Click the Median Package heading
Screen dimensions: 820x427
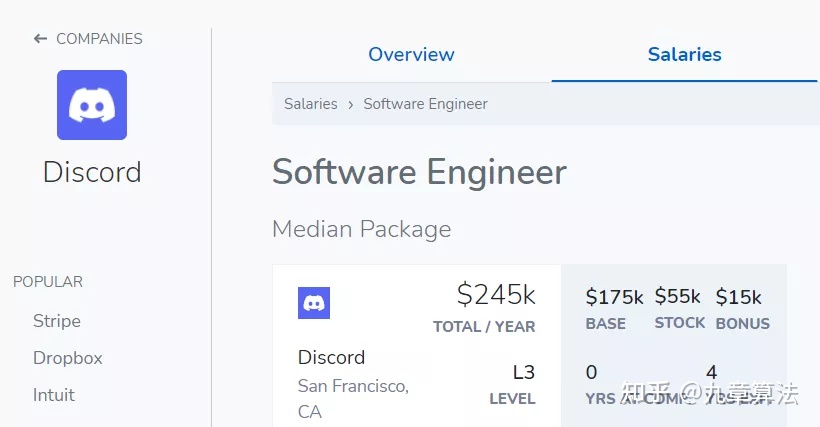[x=362, y=229]
